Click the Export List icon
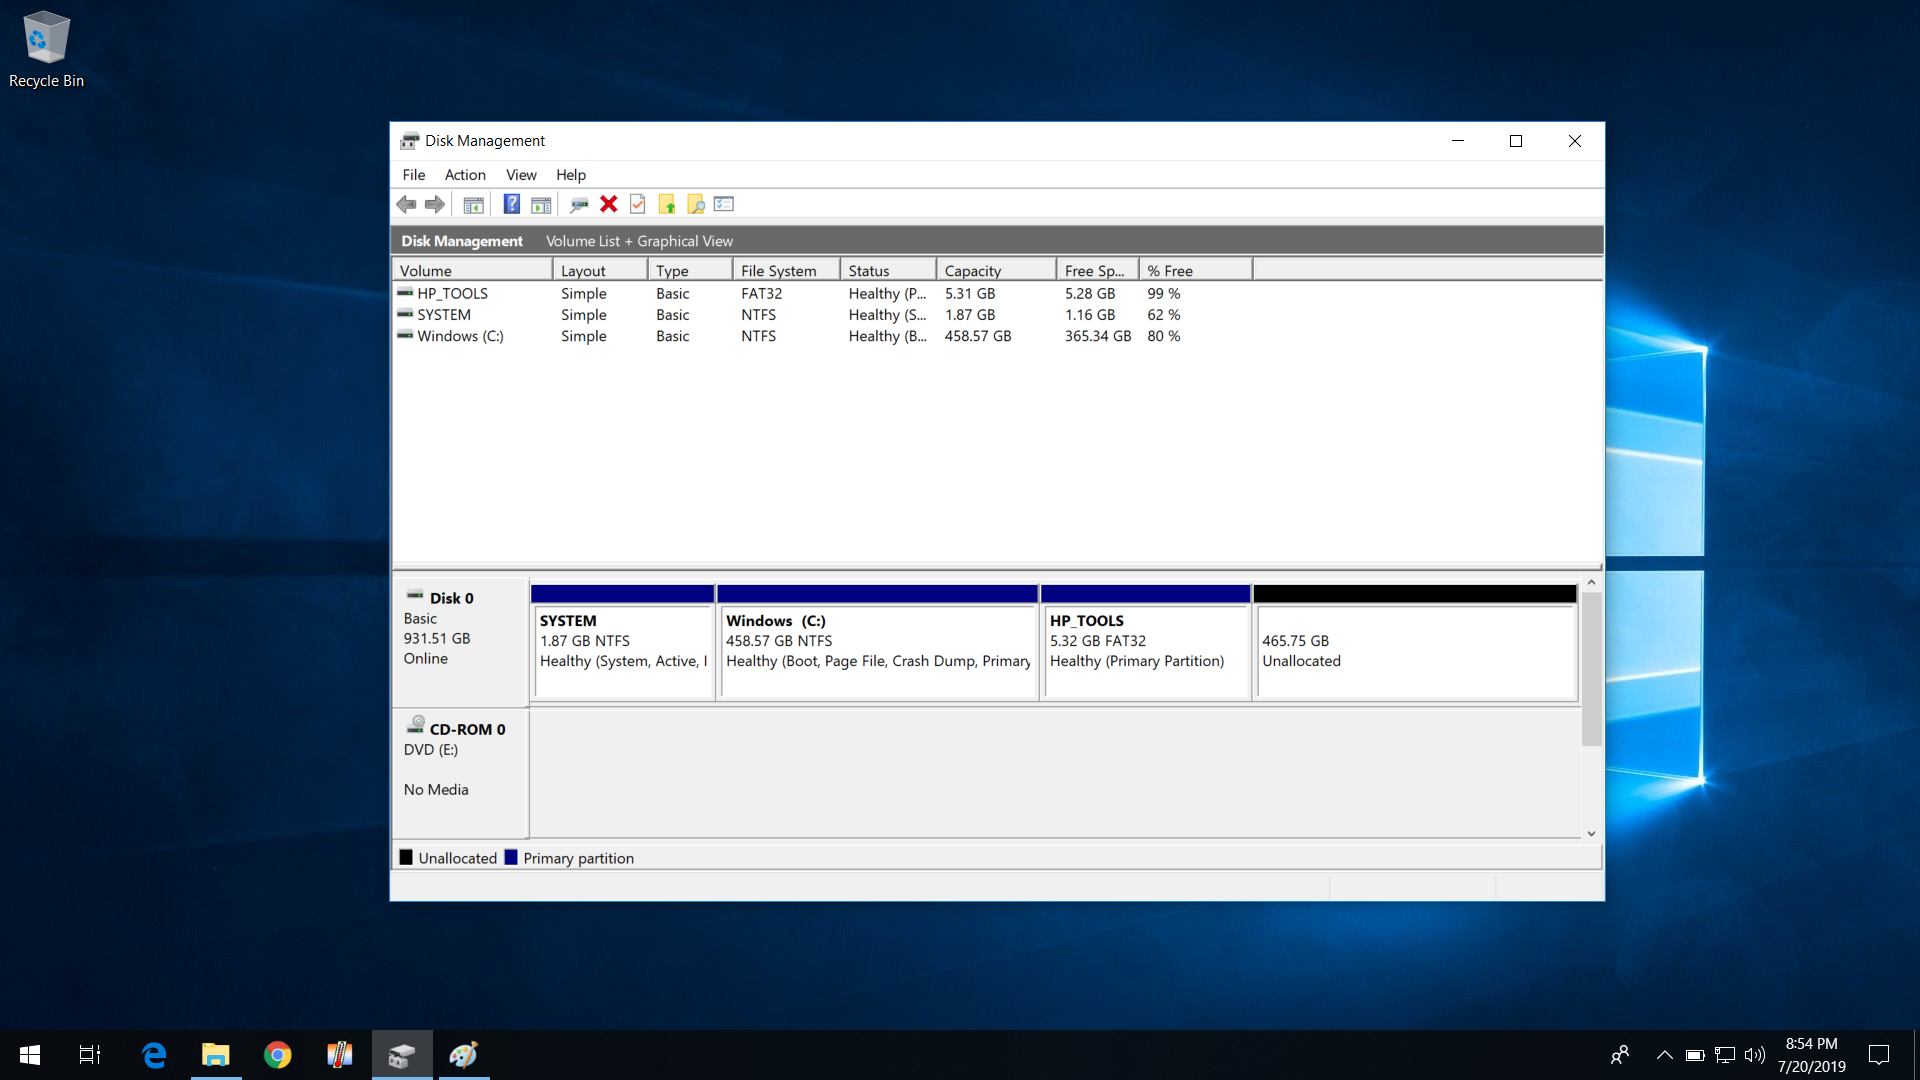The width and height of the screenshot is (1920, 1080). pos(723,204)
